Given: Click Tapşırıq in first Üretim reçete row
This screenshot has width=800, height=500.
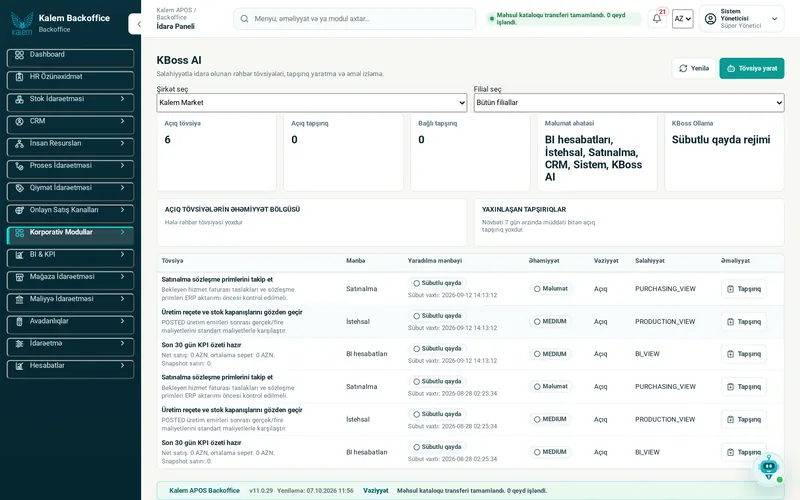Looking at the screenshot, I should pyautogui.click(x=744, y=321).
